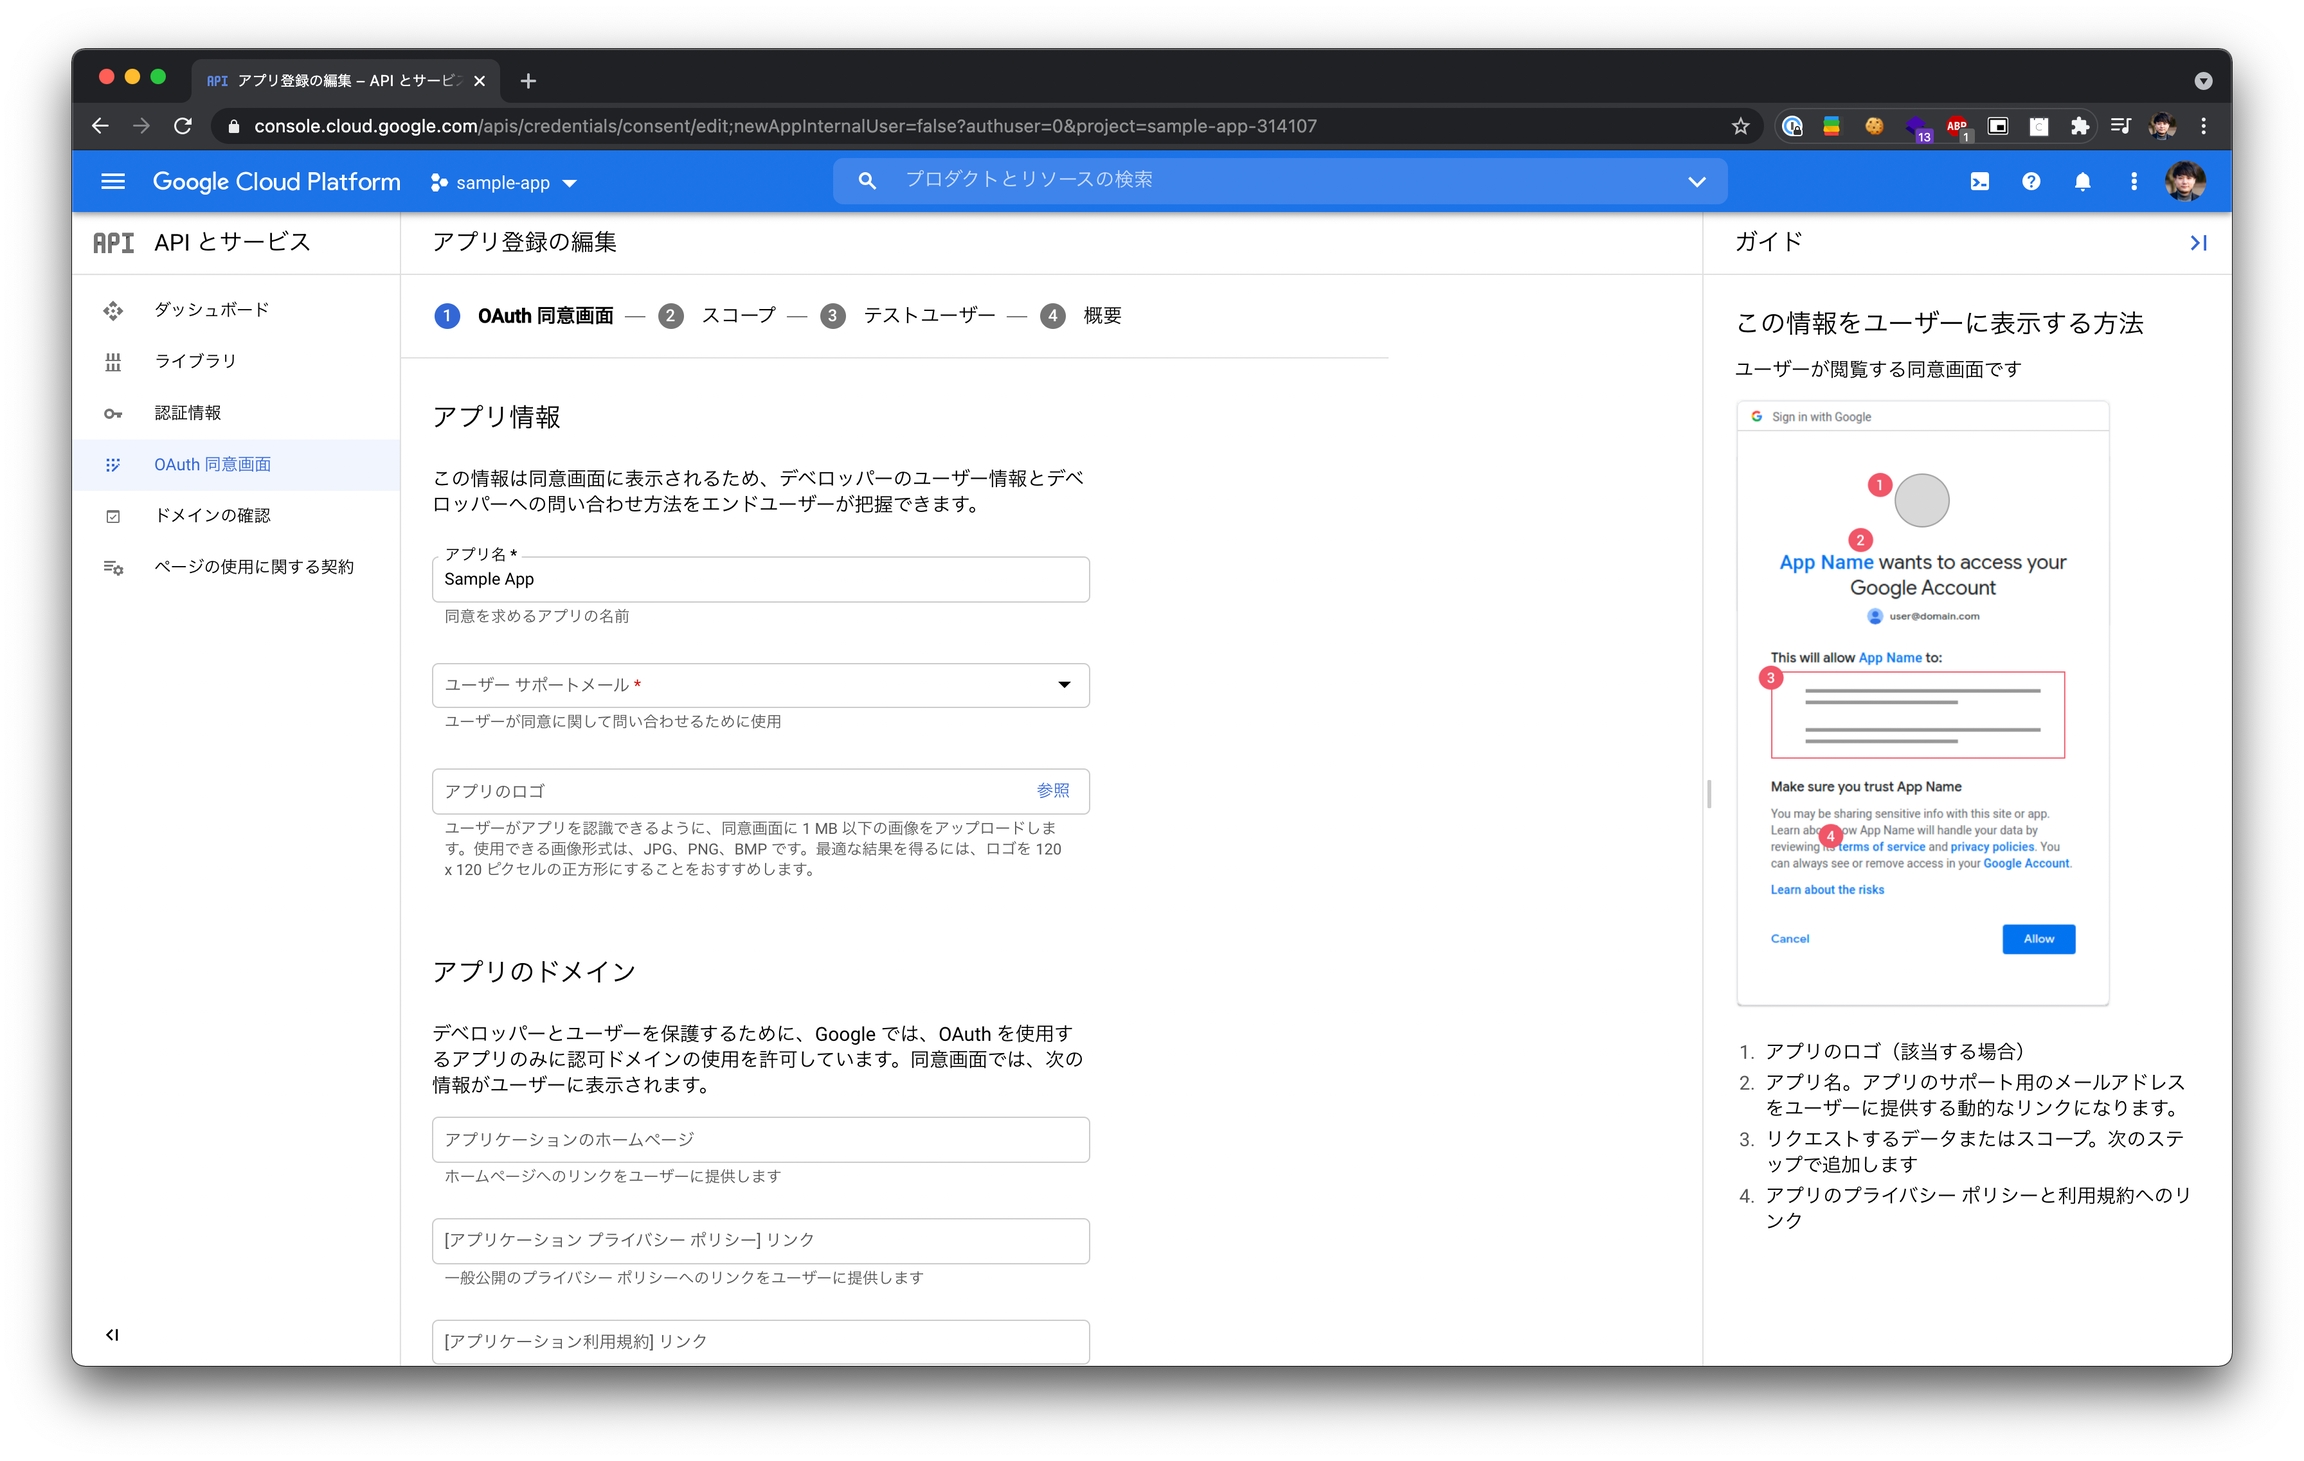Focus the アプリケーションのホームページ field

(x=760, y=1139)
